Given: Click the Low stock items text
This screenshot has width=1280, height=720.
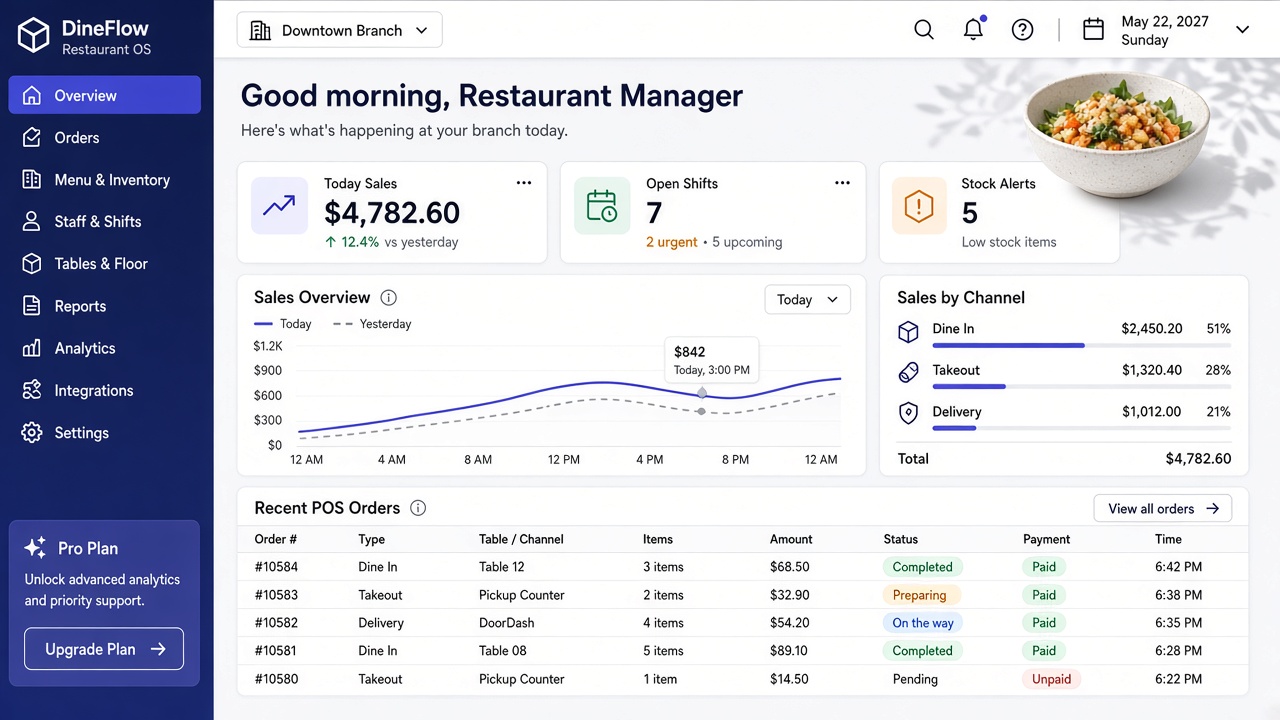Looking at the screenshot, I should click(1008, 242).
